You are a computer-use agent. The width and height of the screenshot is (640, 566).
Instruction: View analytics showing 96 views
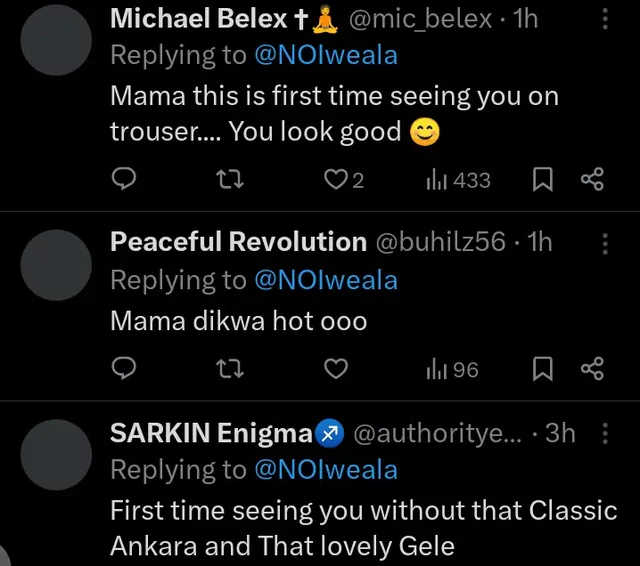(x=453, y=369)
